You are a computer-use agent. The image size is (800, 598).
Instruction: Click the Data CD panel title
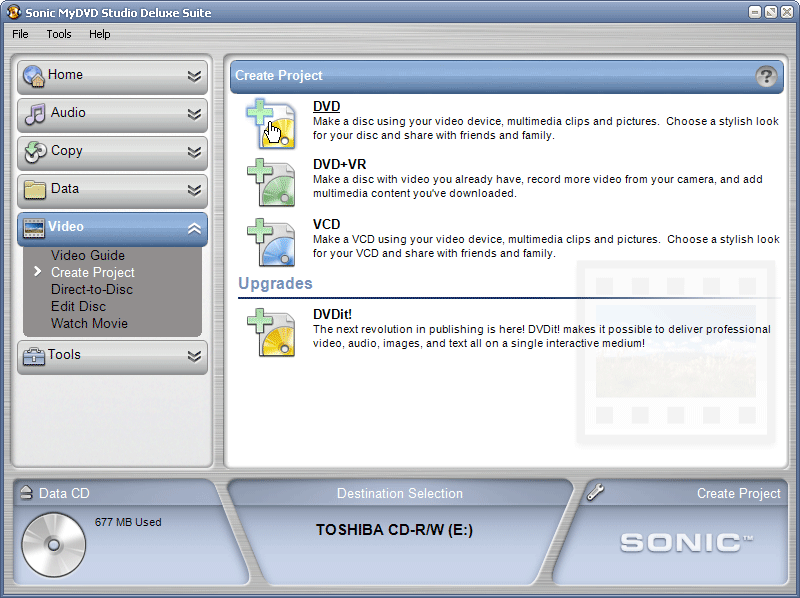[64, 493]
